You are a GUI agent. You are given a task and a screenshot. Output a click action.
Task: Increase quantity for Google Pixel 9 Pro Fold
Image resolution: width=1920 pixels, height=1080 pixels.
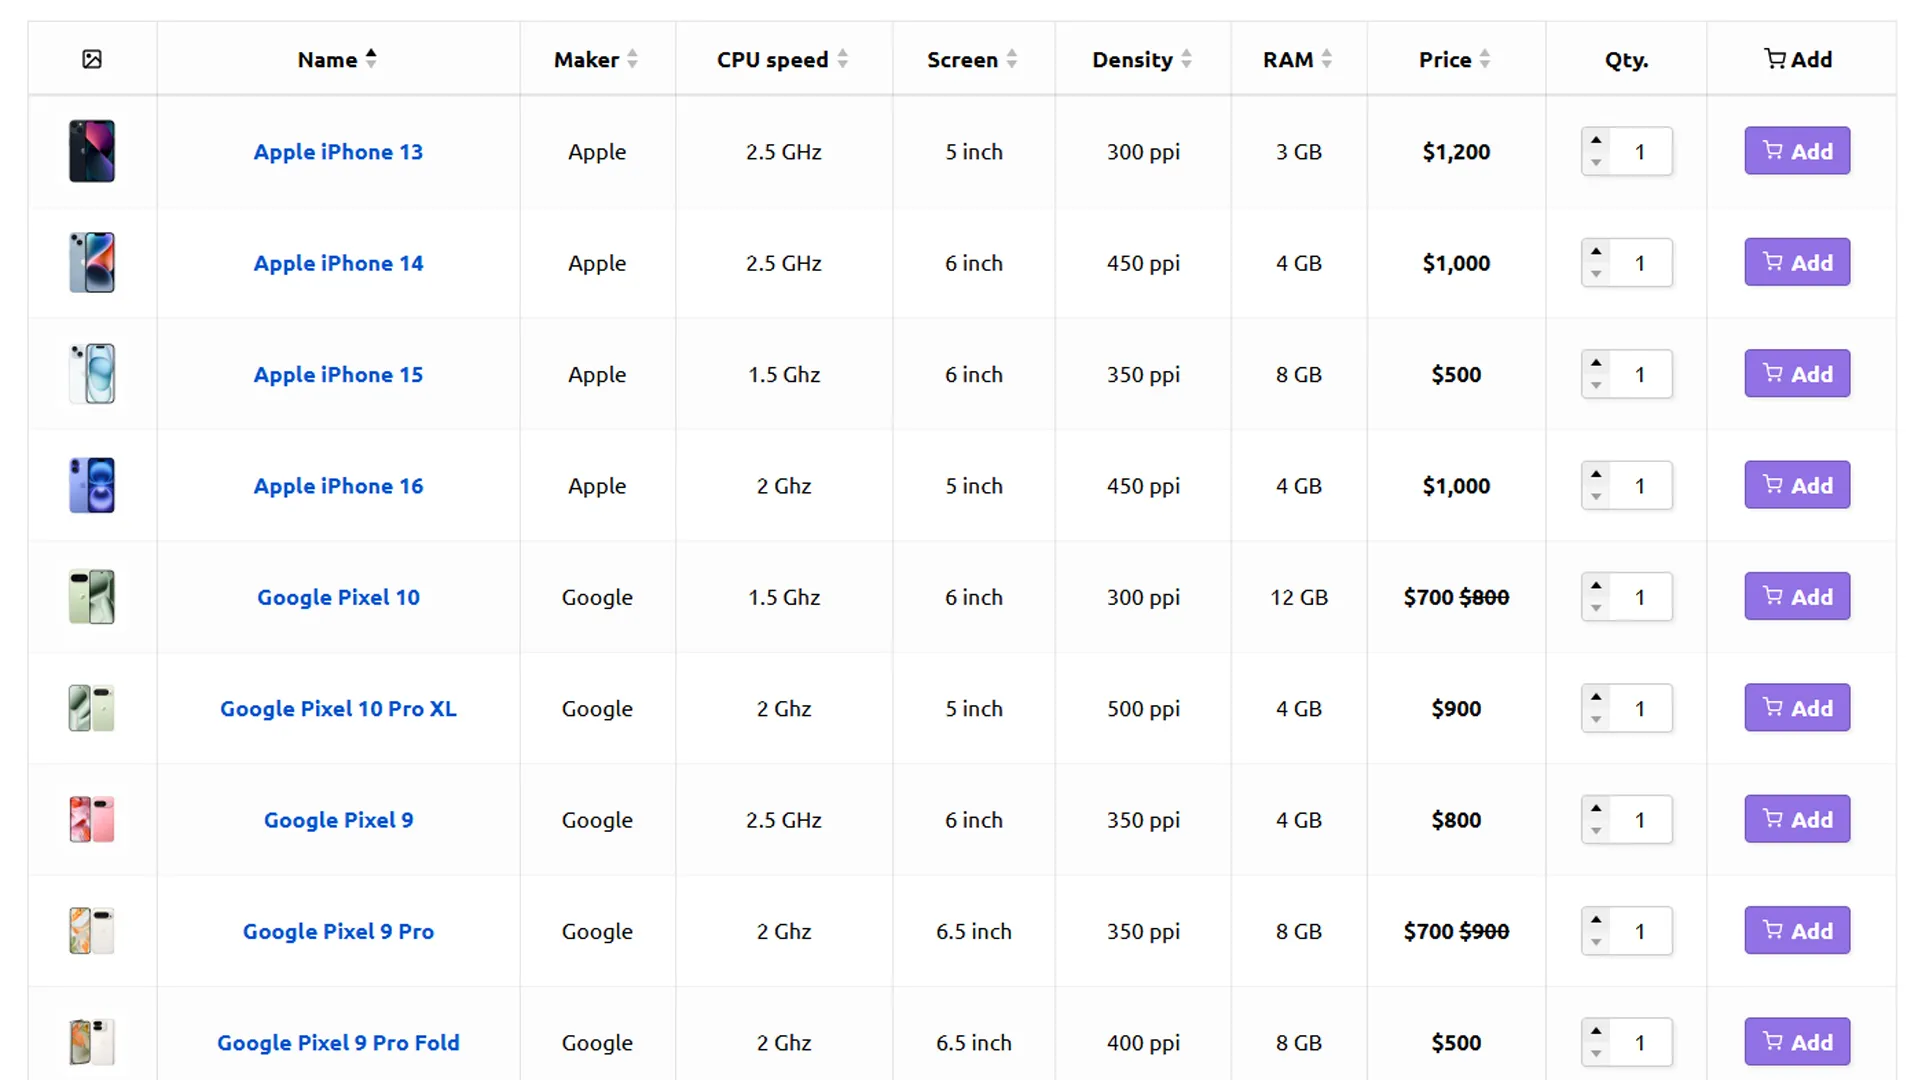coord(1596,1031)
